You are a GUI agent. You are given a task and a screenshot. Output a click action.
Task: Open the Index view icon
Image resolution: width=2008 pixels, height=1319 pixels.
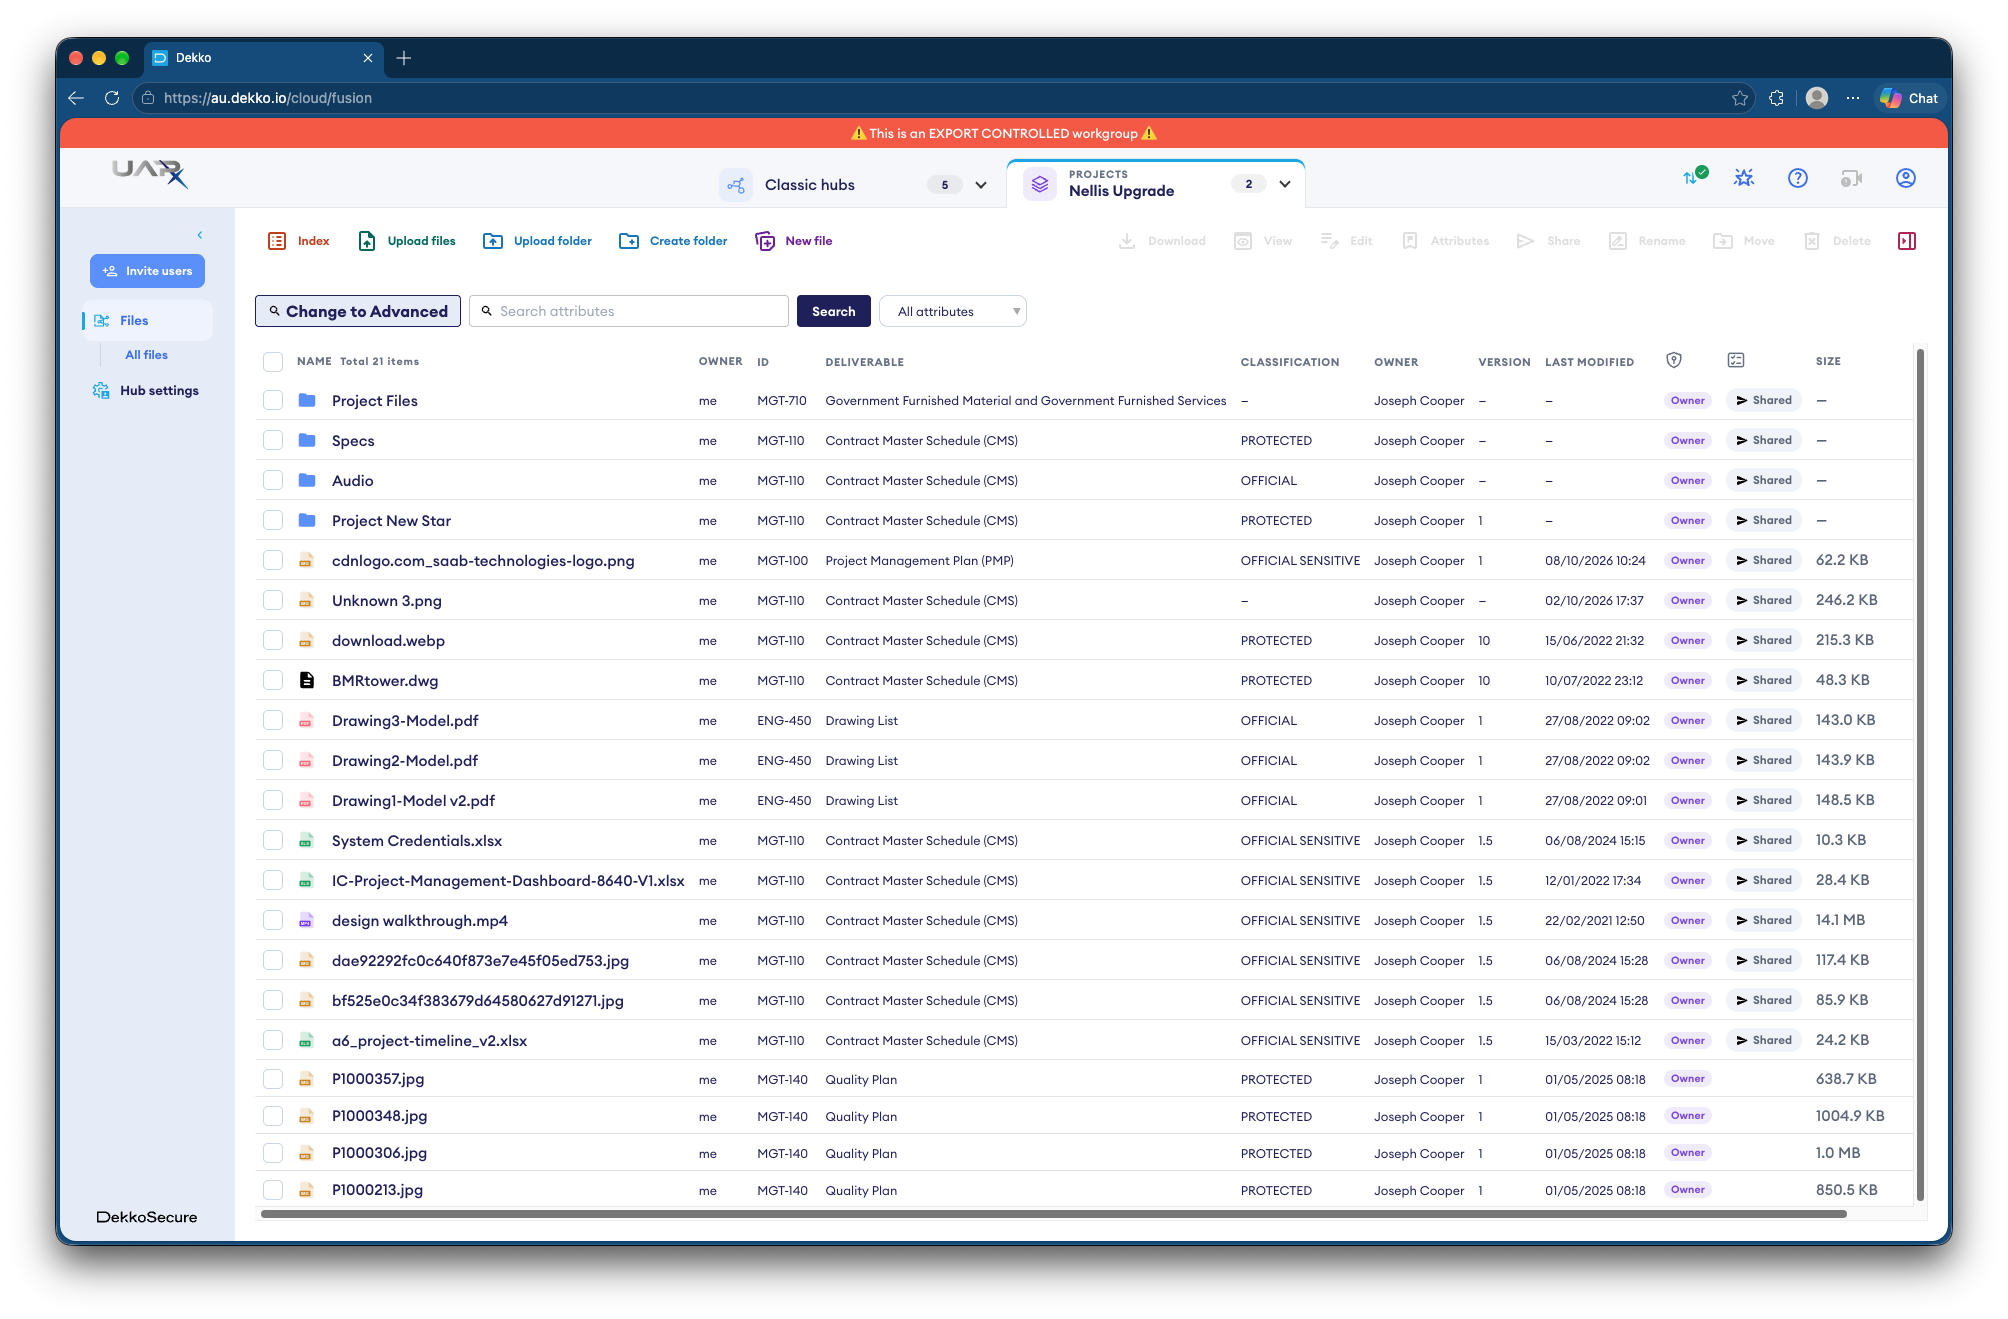(277, 241)
